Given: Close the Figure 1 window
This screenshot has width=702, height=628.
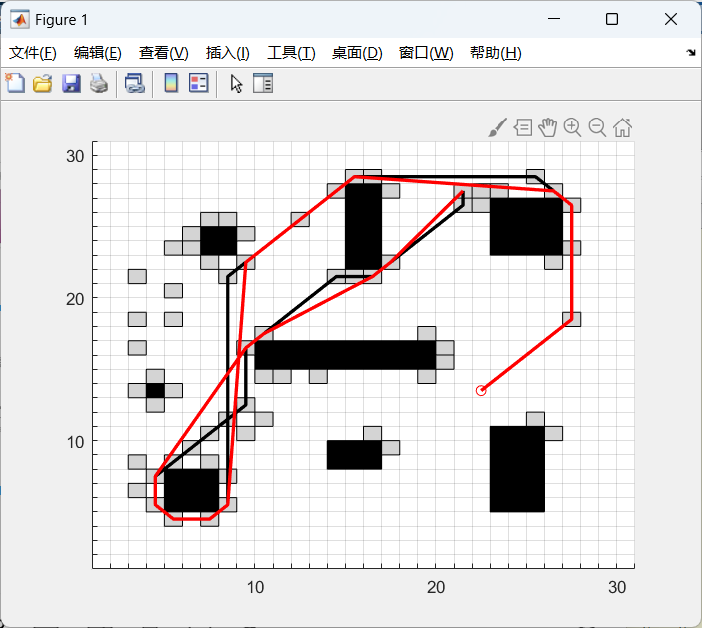Looking at the screenshot, I should pyautogui.click(x=671, y=19).
